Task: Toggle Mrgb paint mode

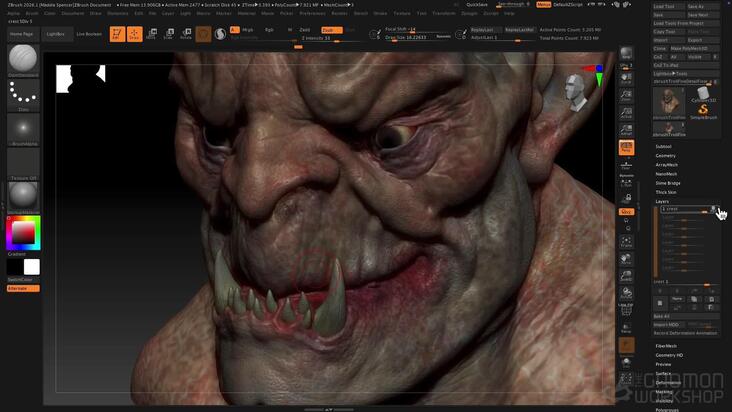Action: coord(247,30)
